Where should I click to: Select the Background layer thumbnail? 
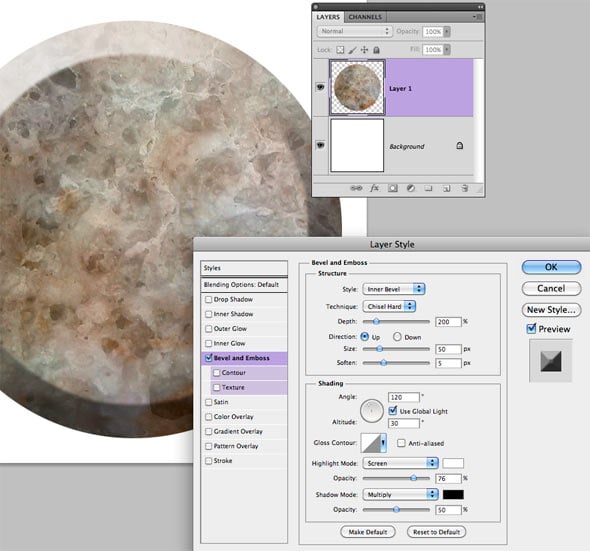click(x=357, y=145)
